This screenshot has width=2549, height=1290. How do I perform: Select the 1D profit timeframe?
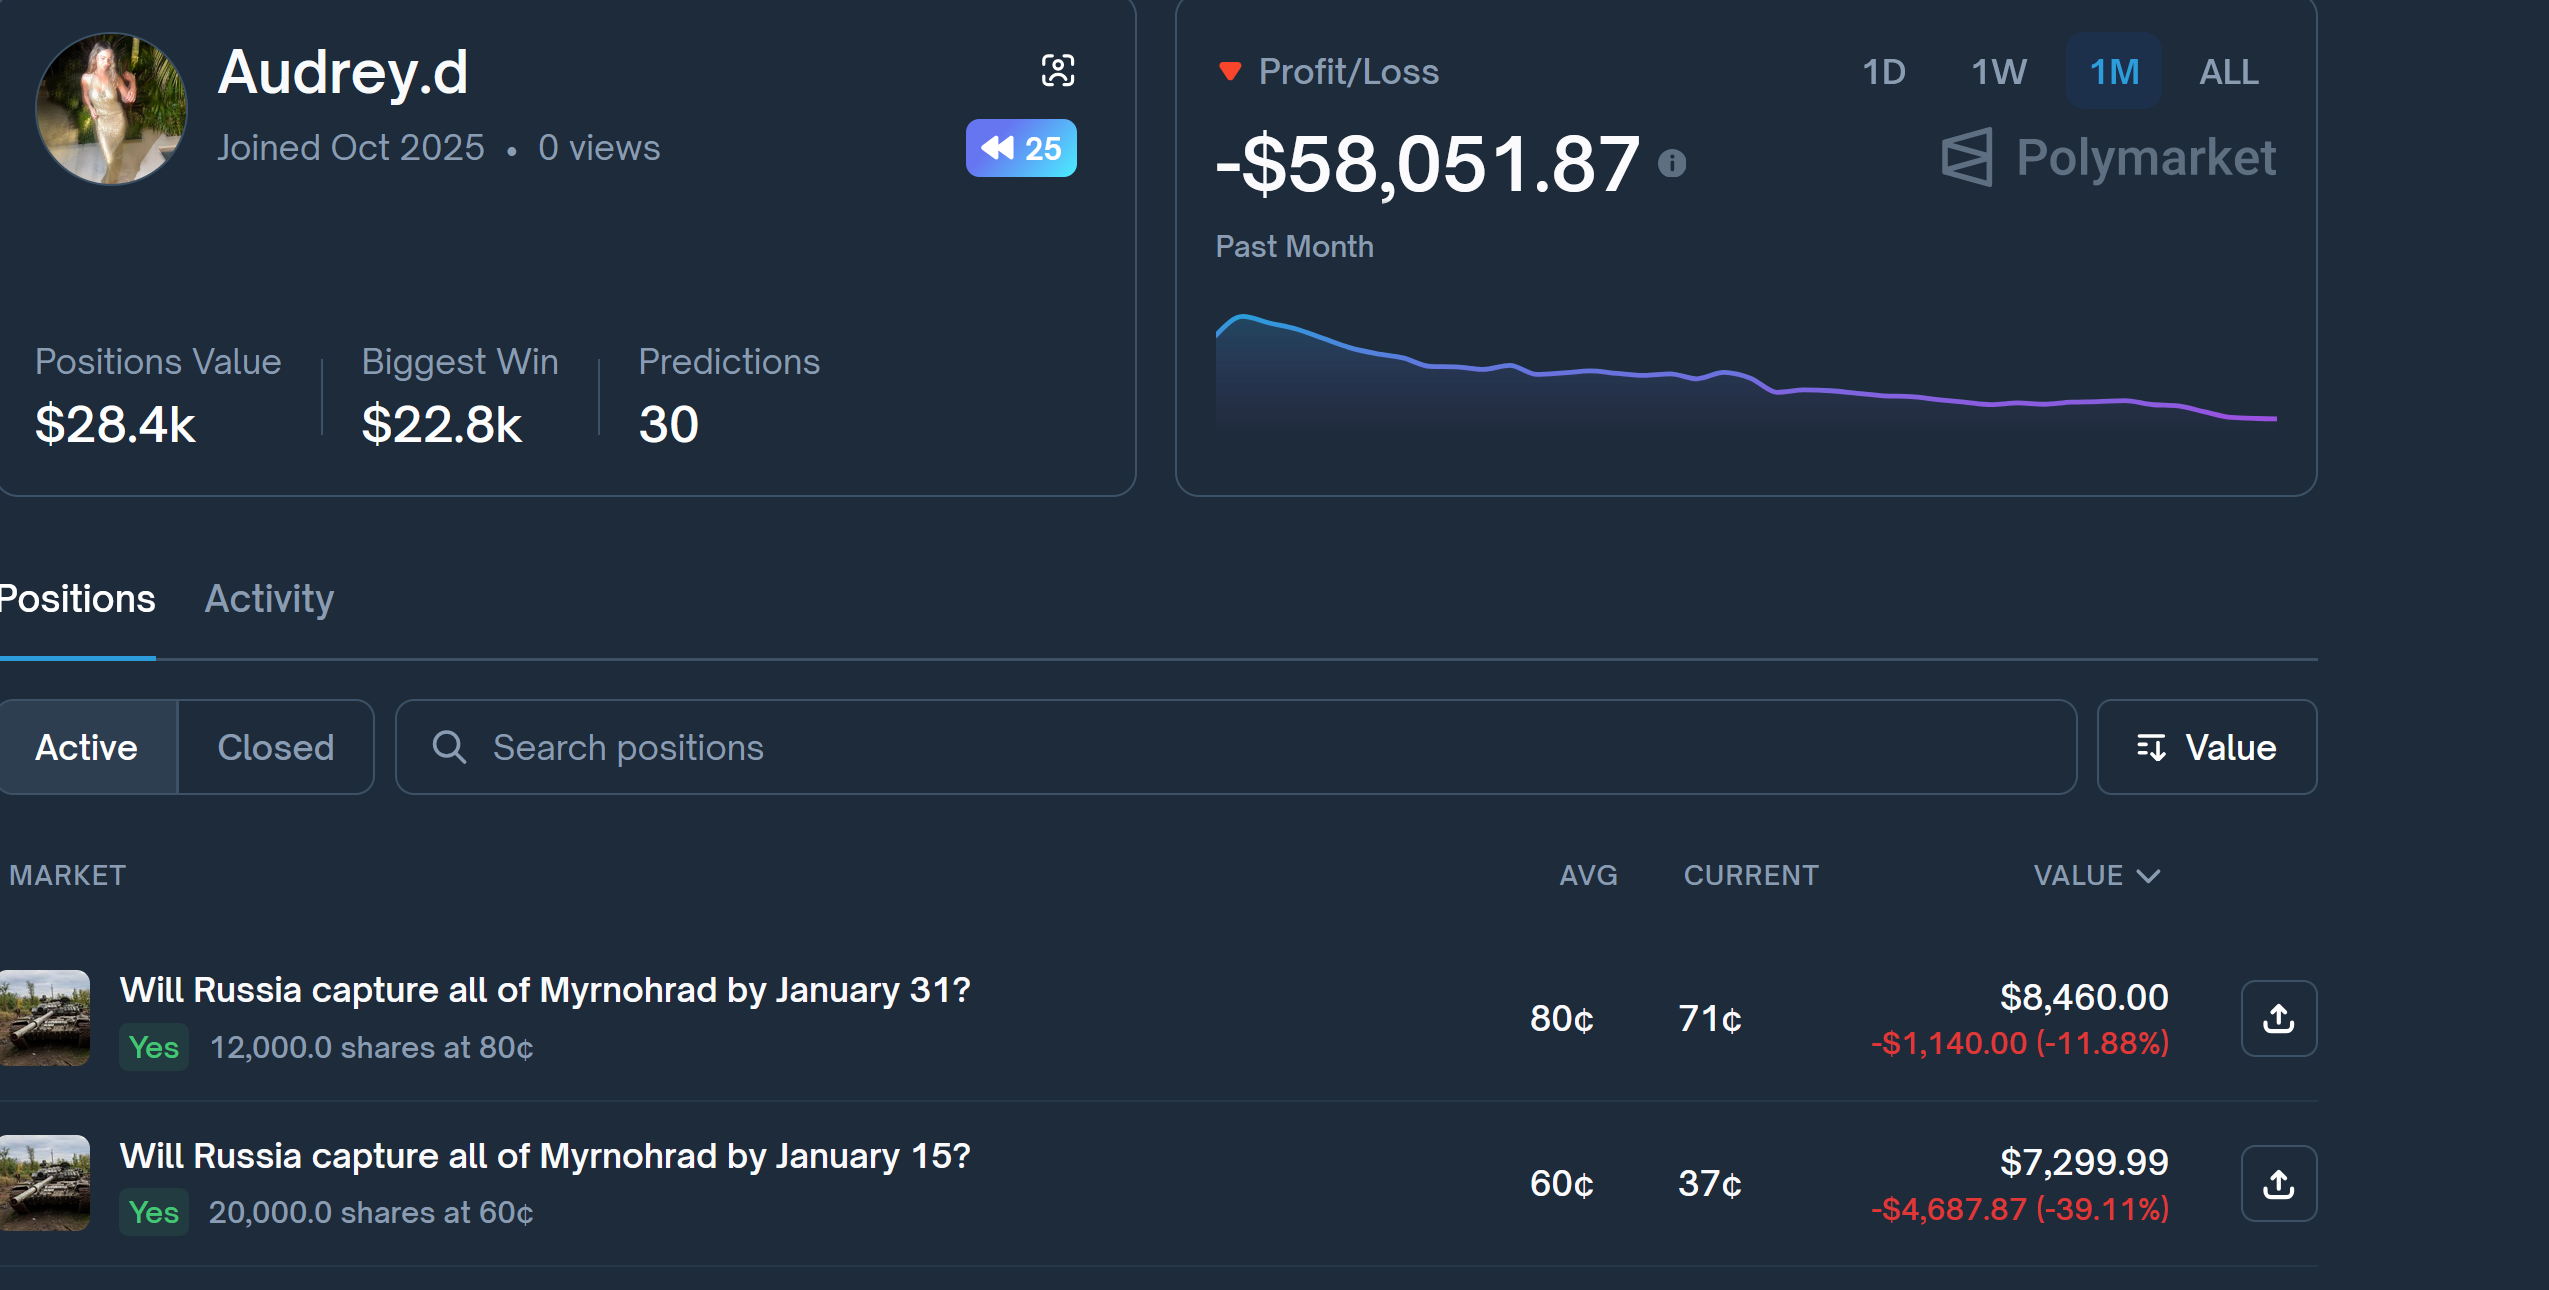coord(1883,72)
